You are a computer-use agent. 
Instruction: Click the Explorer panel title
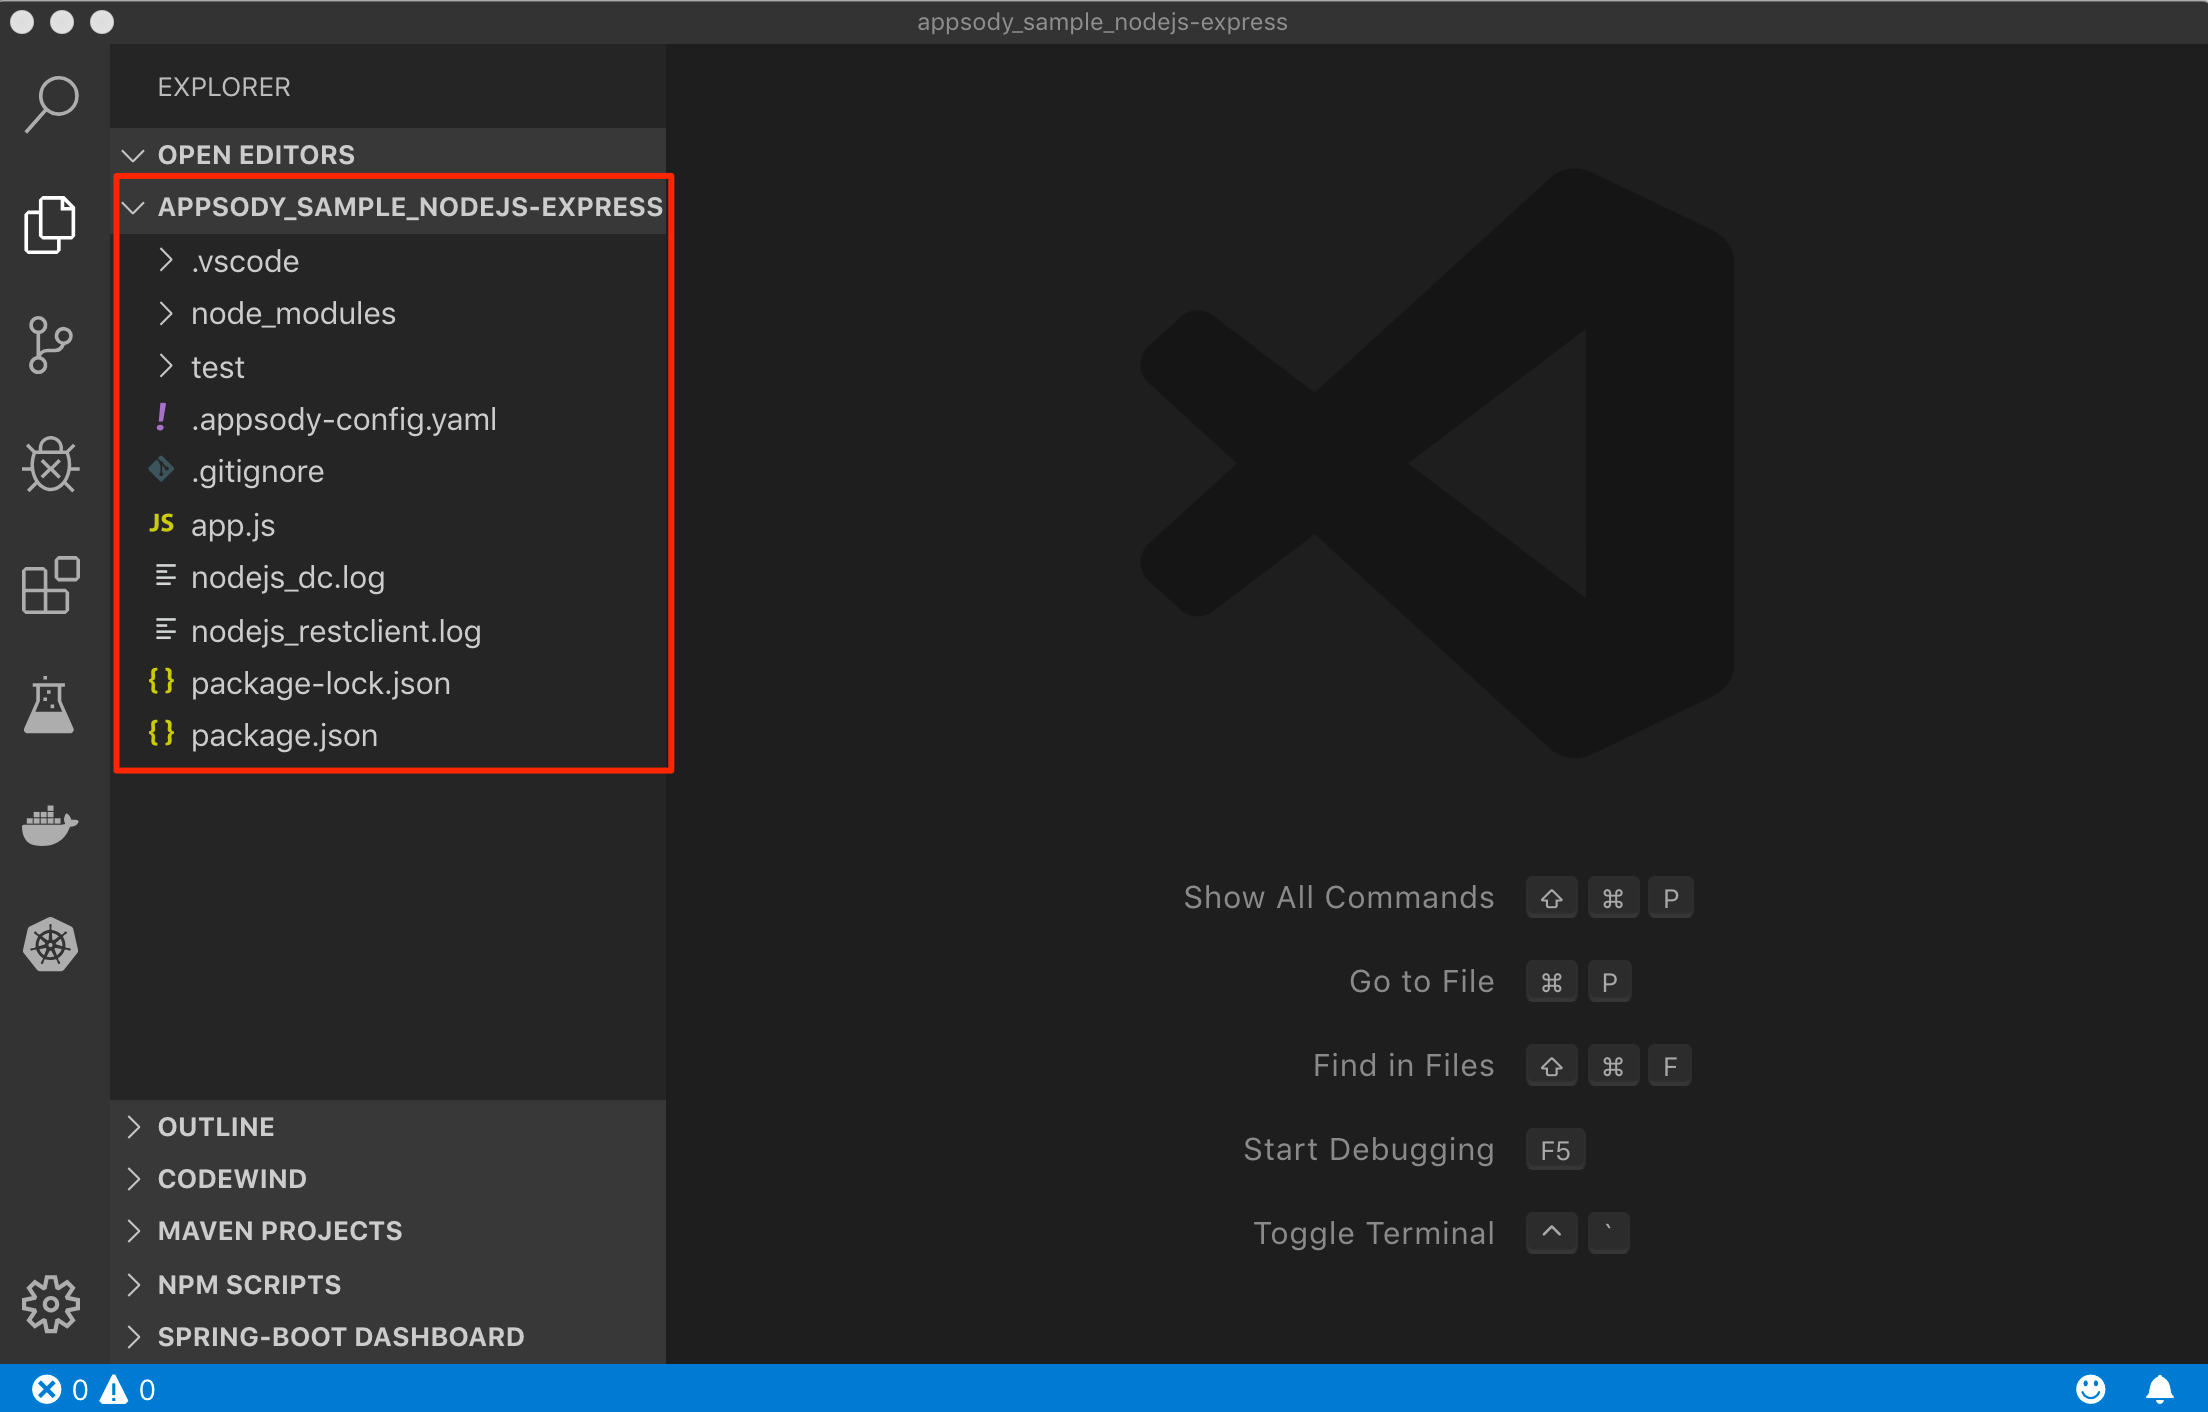[x=224, y=87]
